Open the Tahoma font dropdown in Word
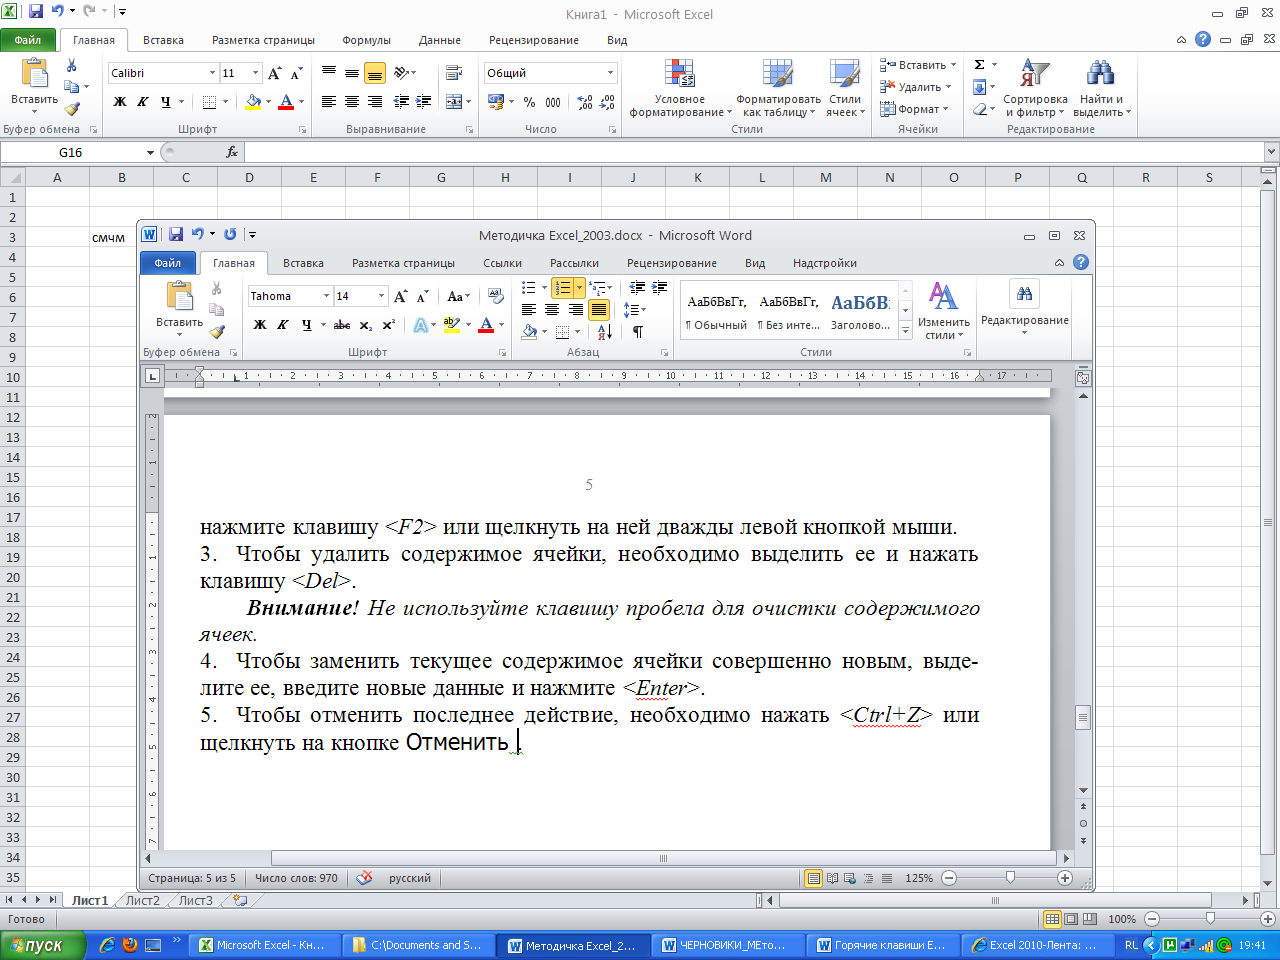The height and width of the screenshot is (960, 1280). [326, 296]
